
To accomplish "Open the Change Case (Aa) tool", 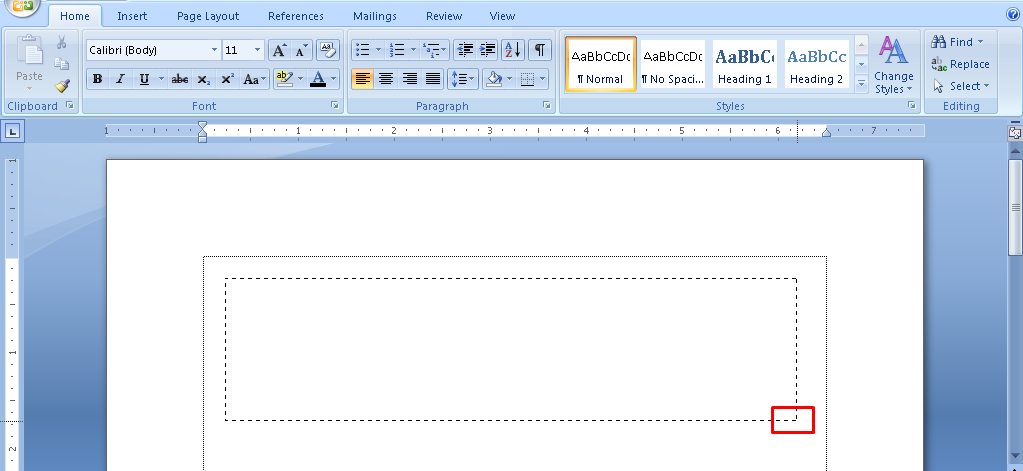I will tap(254, 80).
